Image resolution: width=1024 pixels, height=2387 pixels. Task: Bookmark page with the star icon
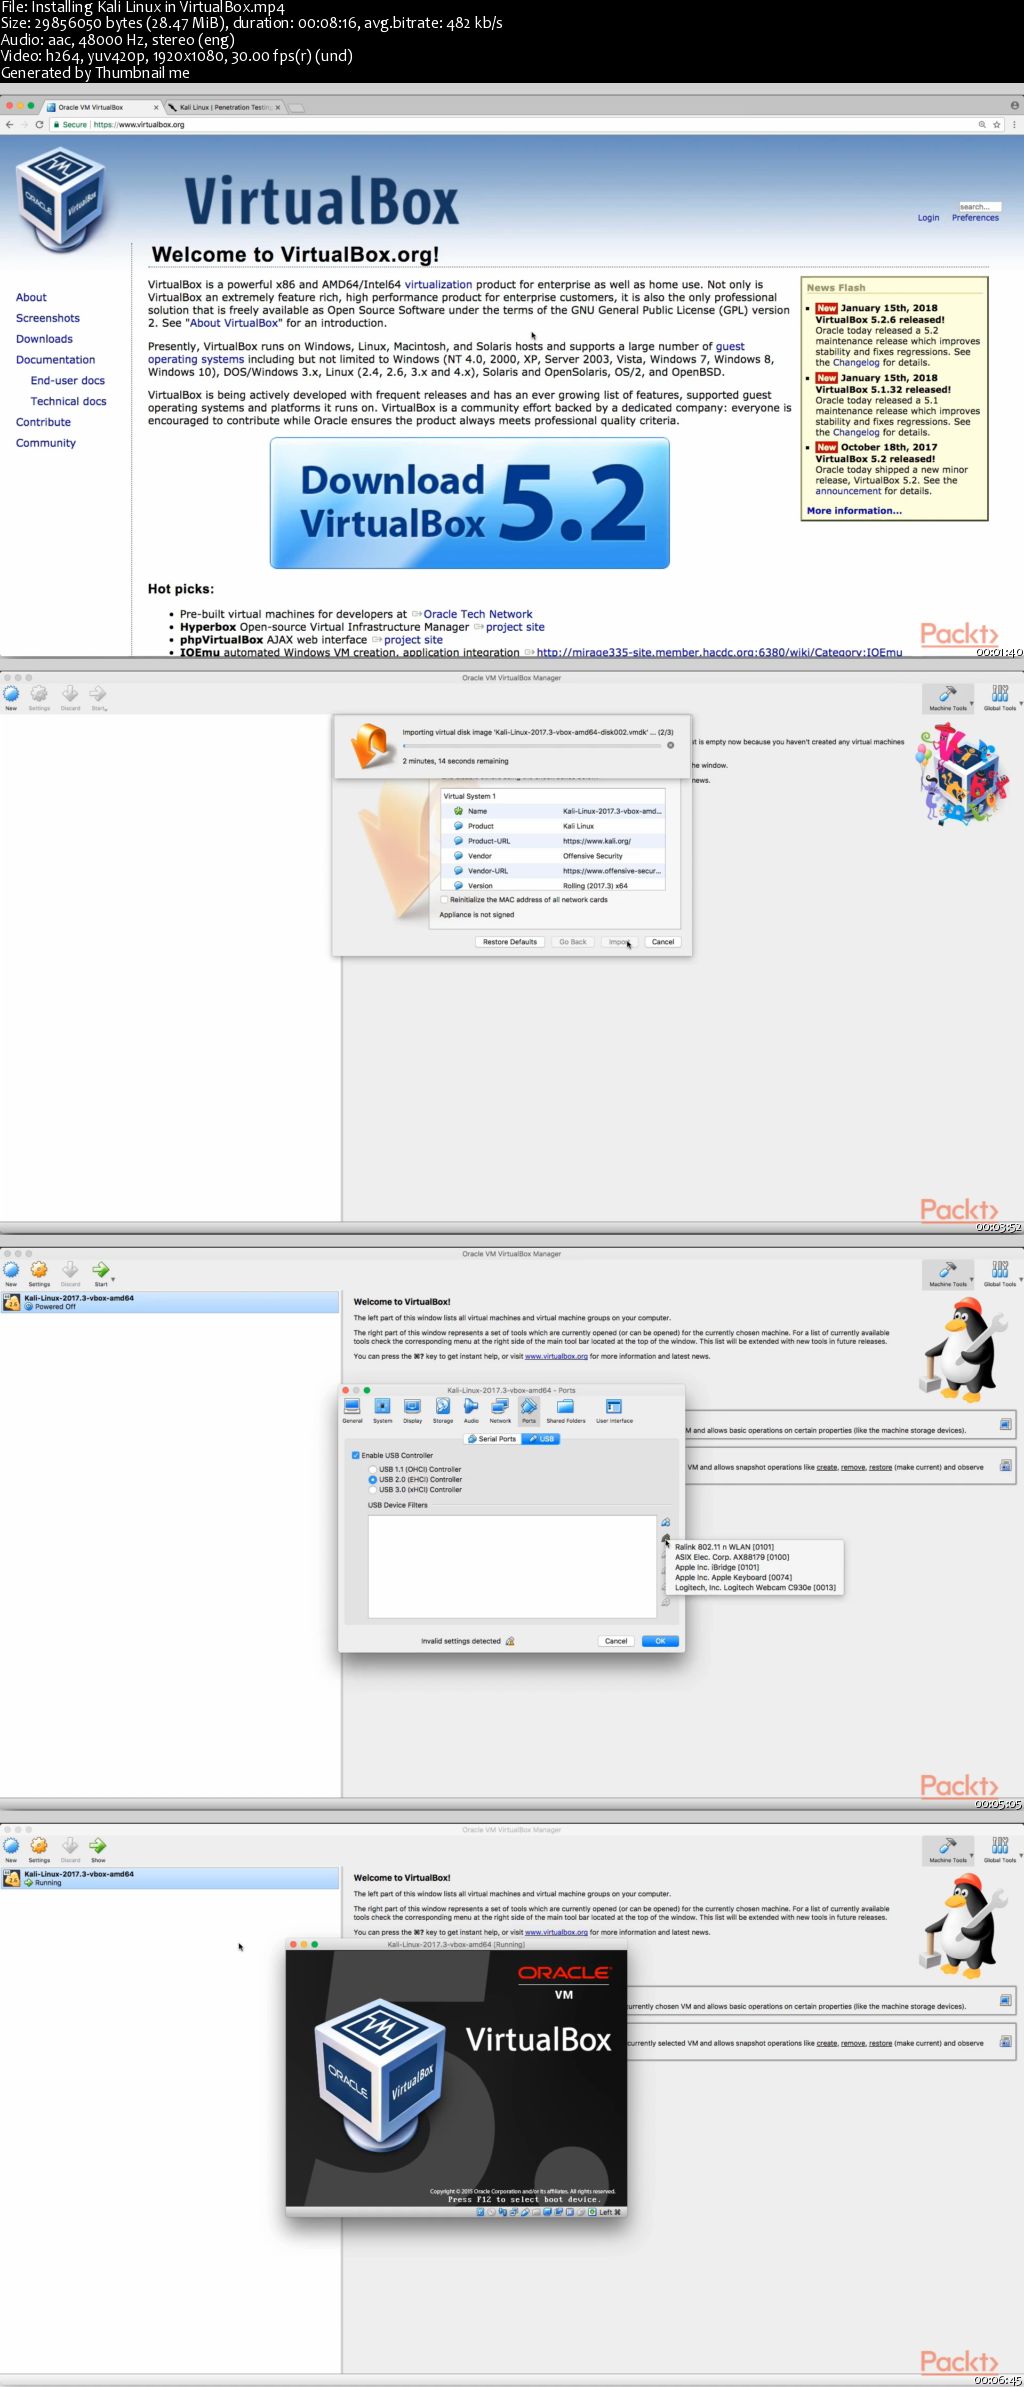point(996,125)
